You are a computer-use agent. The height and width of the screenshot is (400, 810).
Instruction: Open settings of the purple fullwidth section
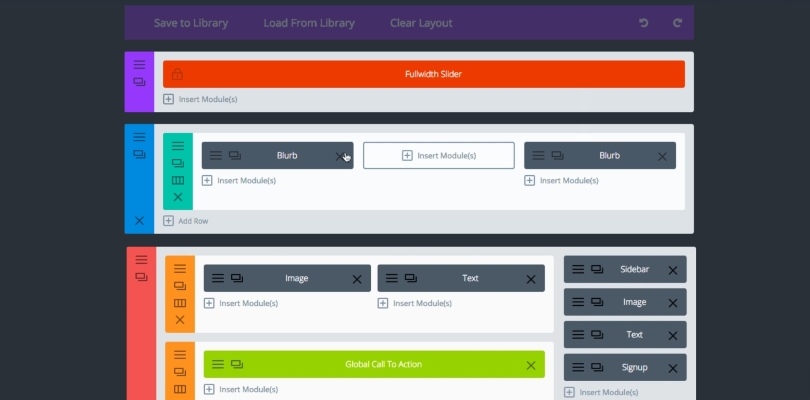(139, 64)
